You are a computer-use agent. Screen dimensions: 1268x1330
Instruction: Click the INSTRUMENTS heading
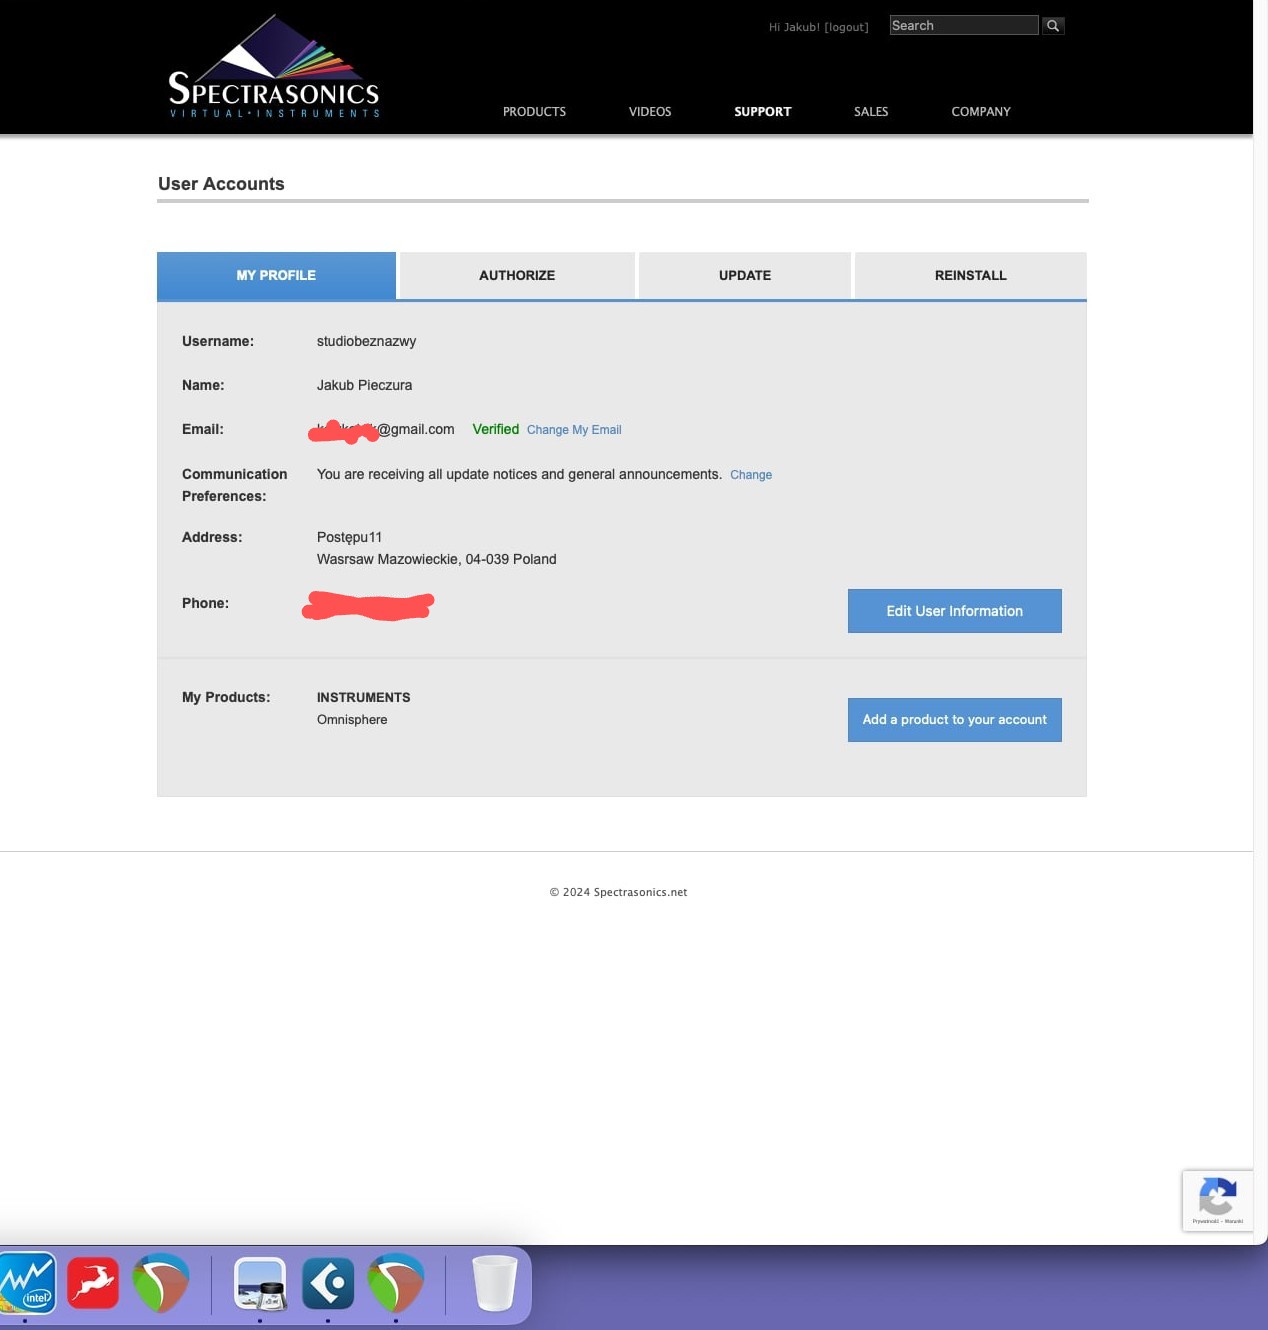tap(363, 697)
